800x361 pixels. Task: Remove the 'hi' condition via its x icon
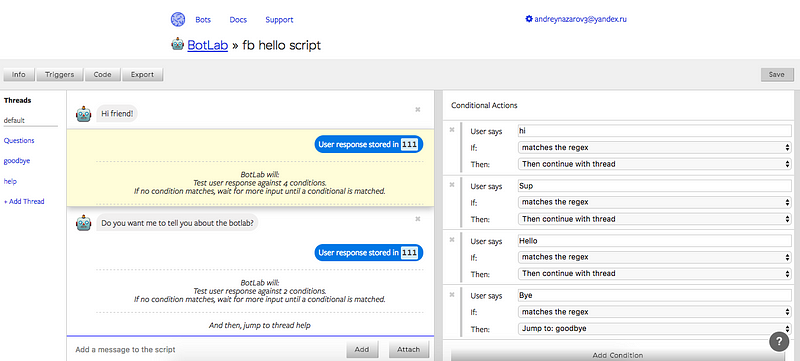[452, 130]
